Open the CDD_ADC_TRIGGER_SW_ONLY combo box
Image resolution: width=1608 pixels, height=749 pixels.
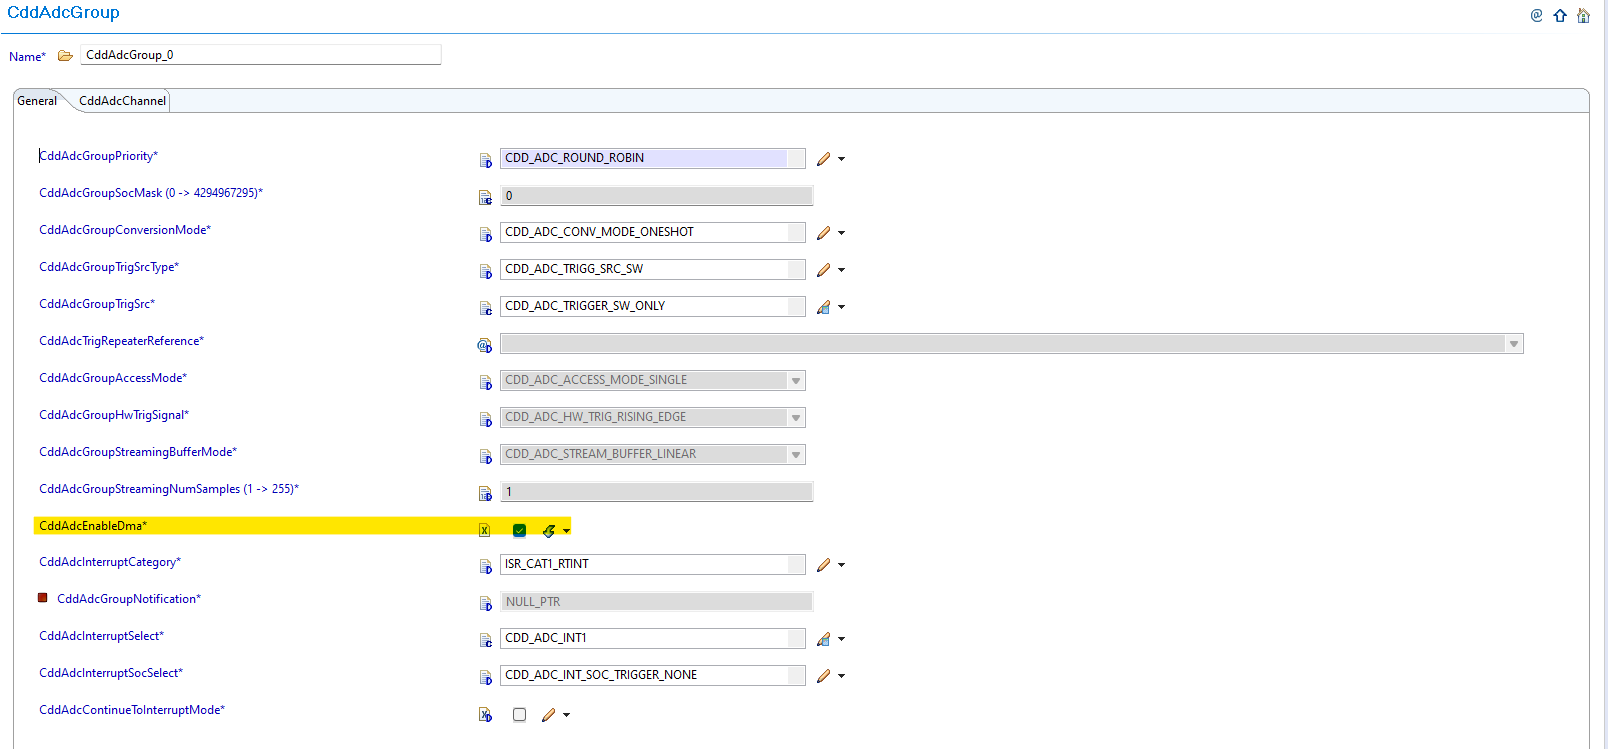pyautogui.click(x=652, y=306)
